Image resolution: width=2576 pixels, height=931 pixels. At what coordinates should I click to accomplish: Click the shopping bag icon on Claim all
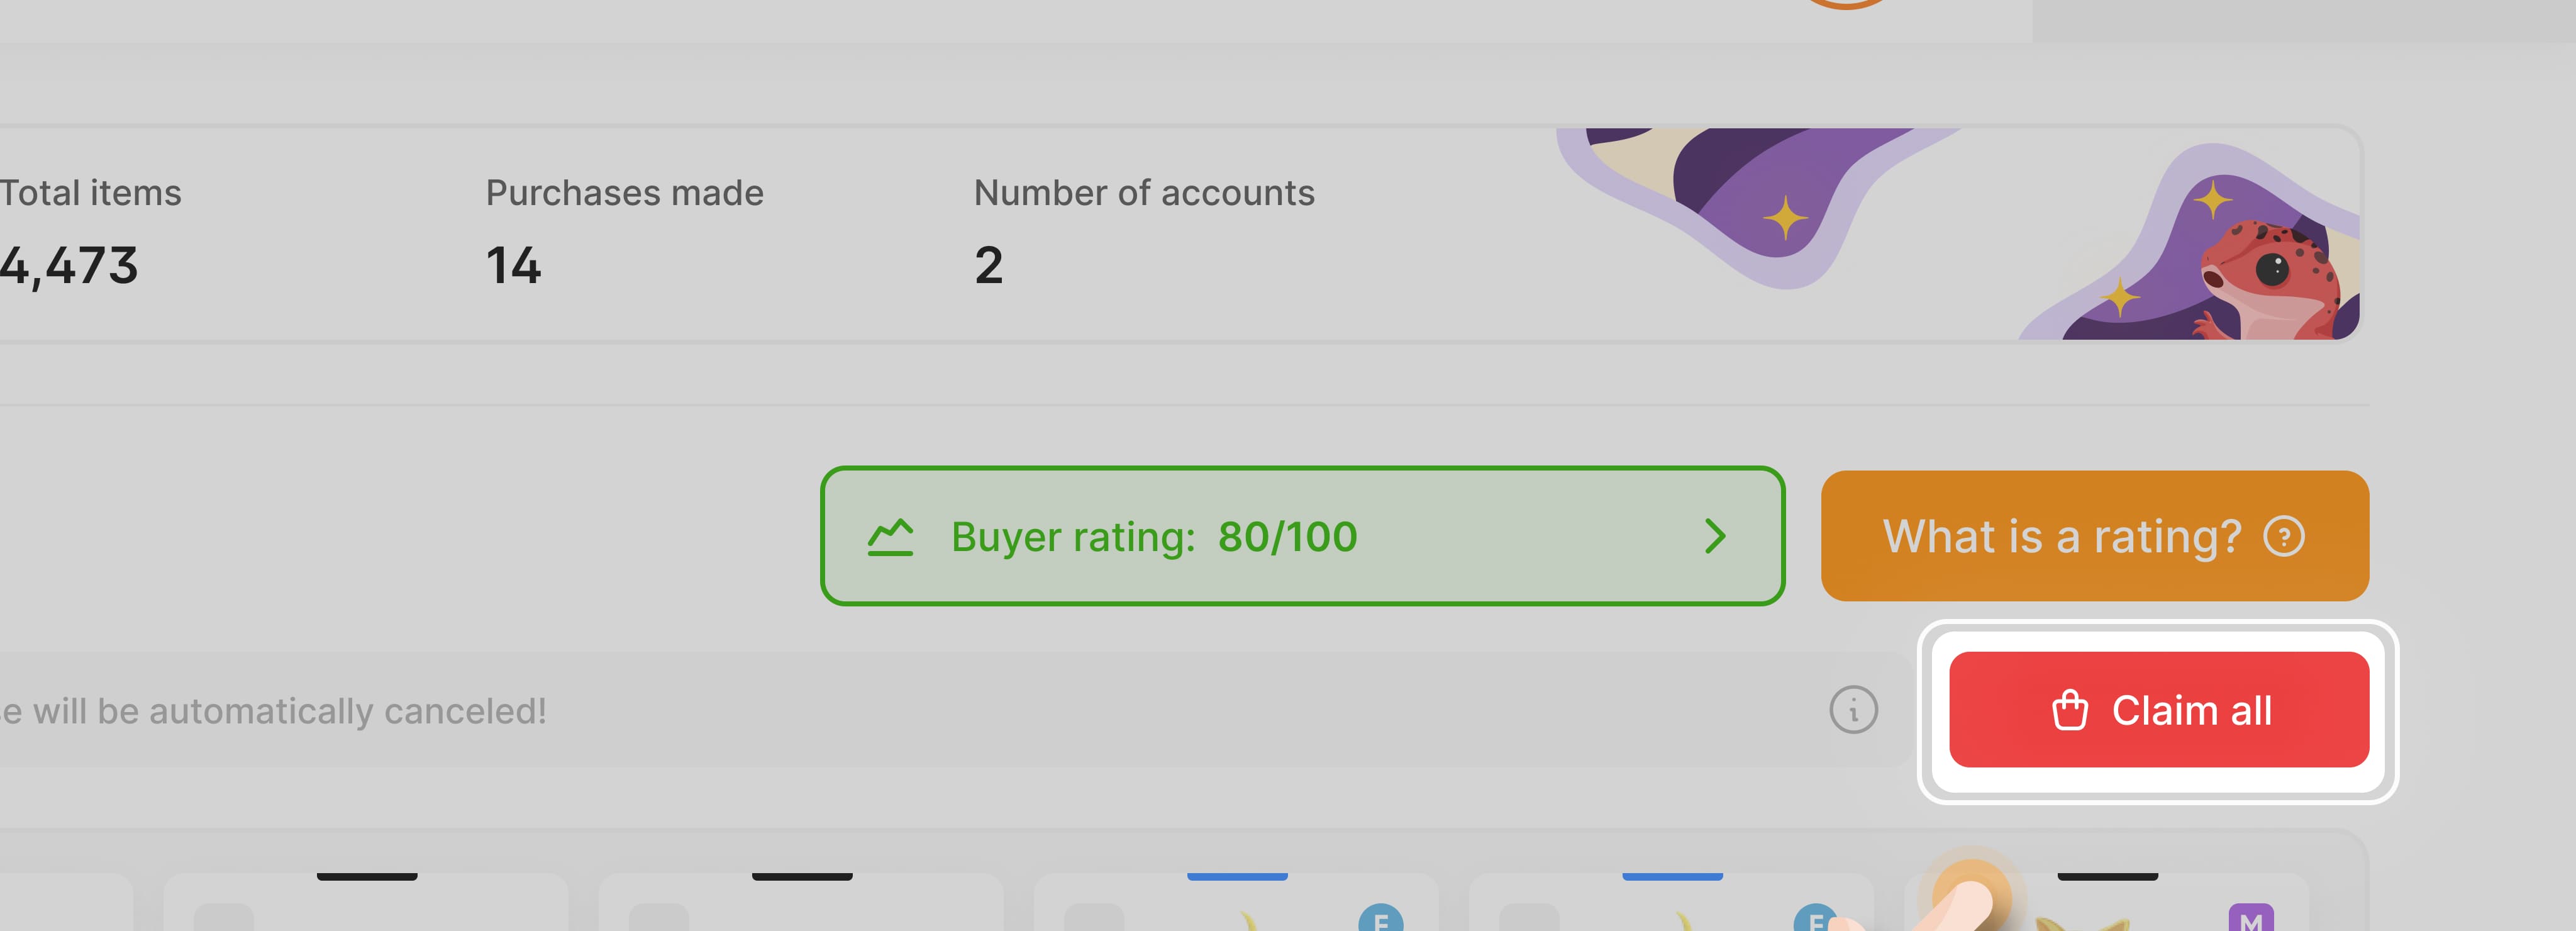(2069, 711)
